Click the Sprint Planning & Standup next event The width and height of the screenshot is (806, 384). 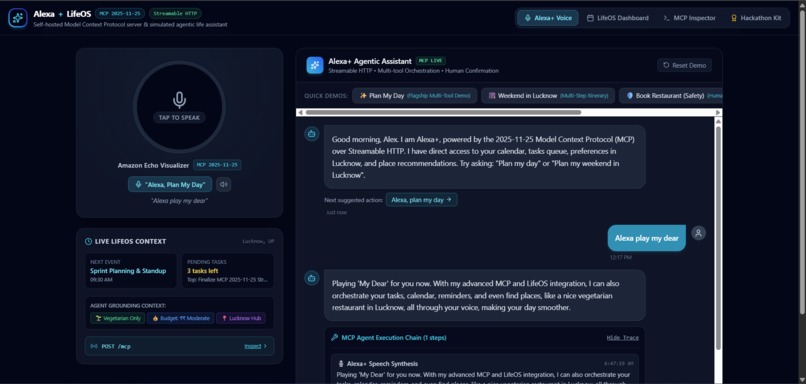[x=131, y=271]
